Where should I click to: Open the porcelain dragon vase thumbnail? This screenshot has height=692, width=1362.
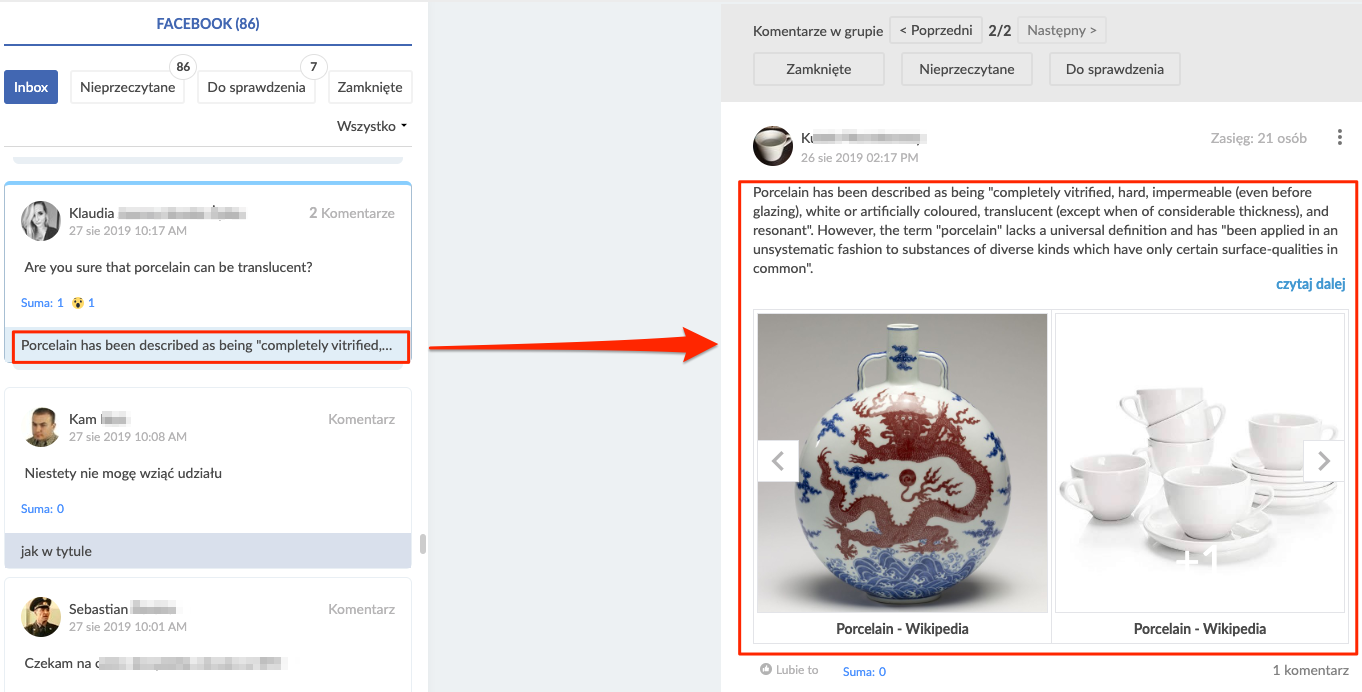click(902, 463)
